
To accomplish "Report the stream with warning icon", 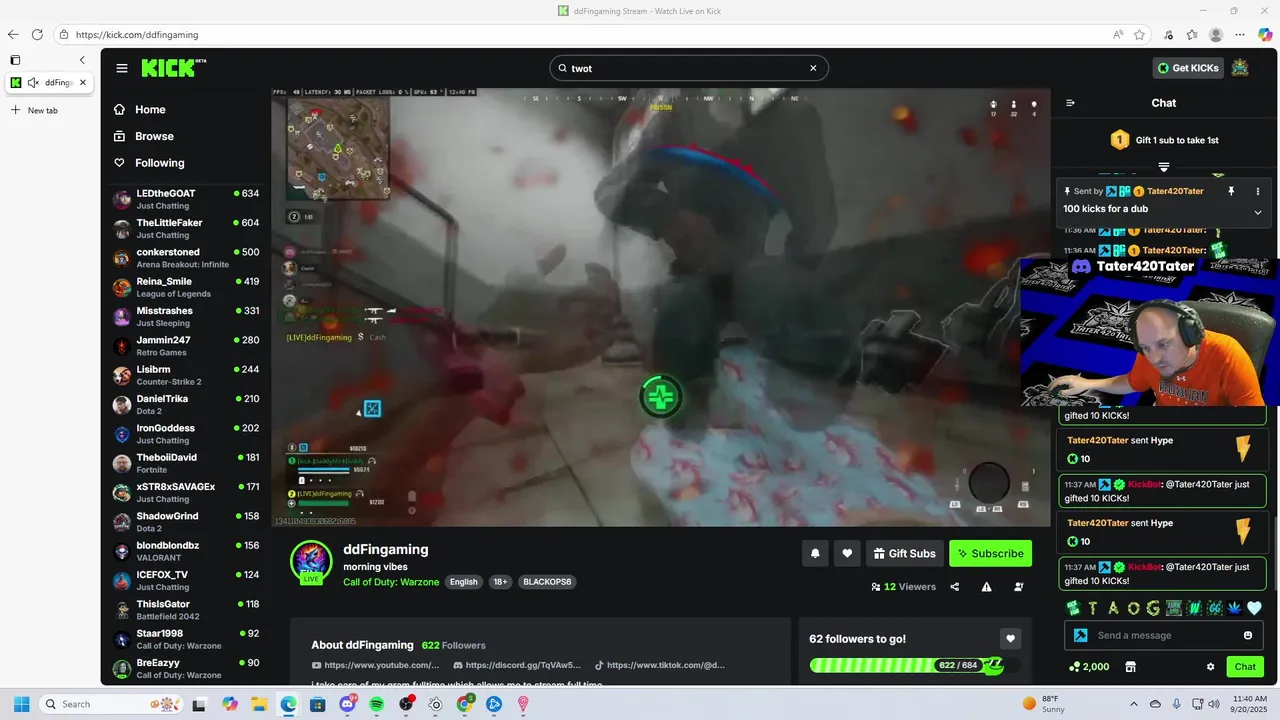I will (987, 587).
